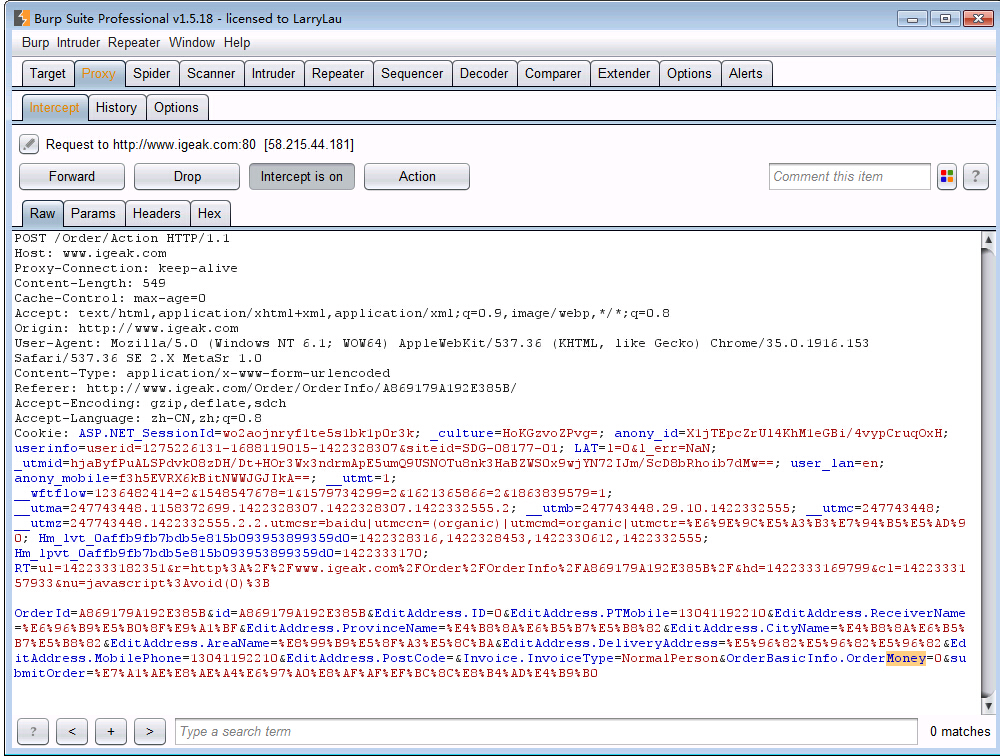
Task: Click the Proxy-Connection: keep-alive line
Action: click(x=126, y=268)
